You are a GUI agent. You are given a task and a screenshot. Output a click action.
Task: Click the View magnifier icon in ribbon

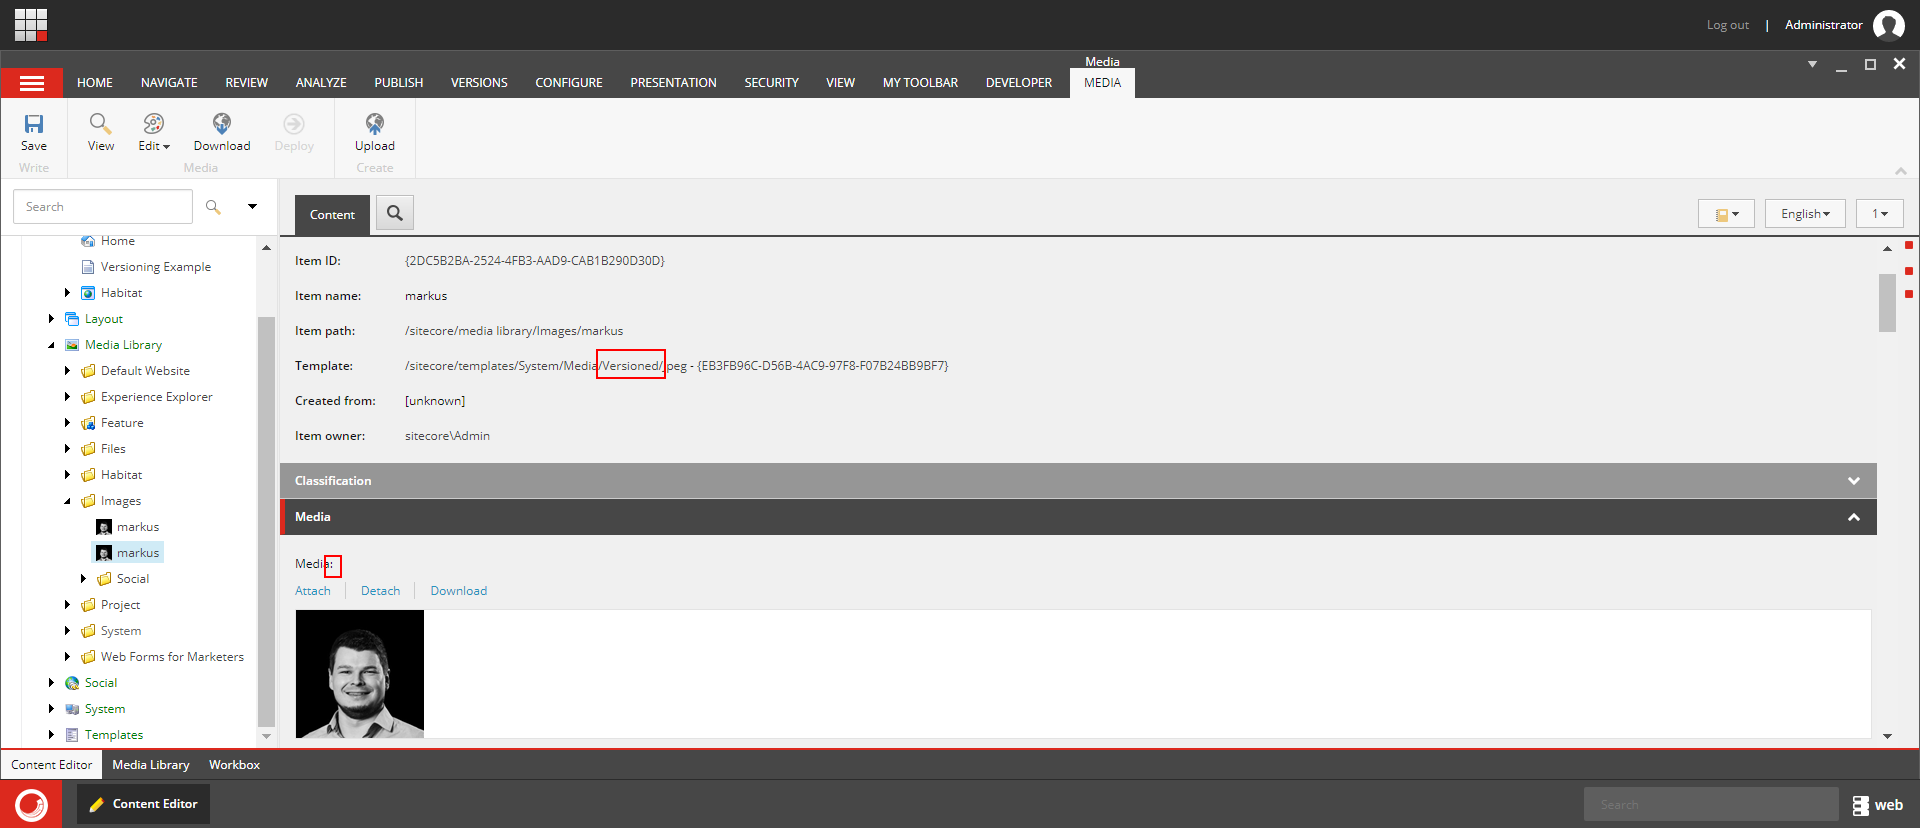(100, 123)
